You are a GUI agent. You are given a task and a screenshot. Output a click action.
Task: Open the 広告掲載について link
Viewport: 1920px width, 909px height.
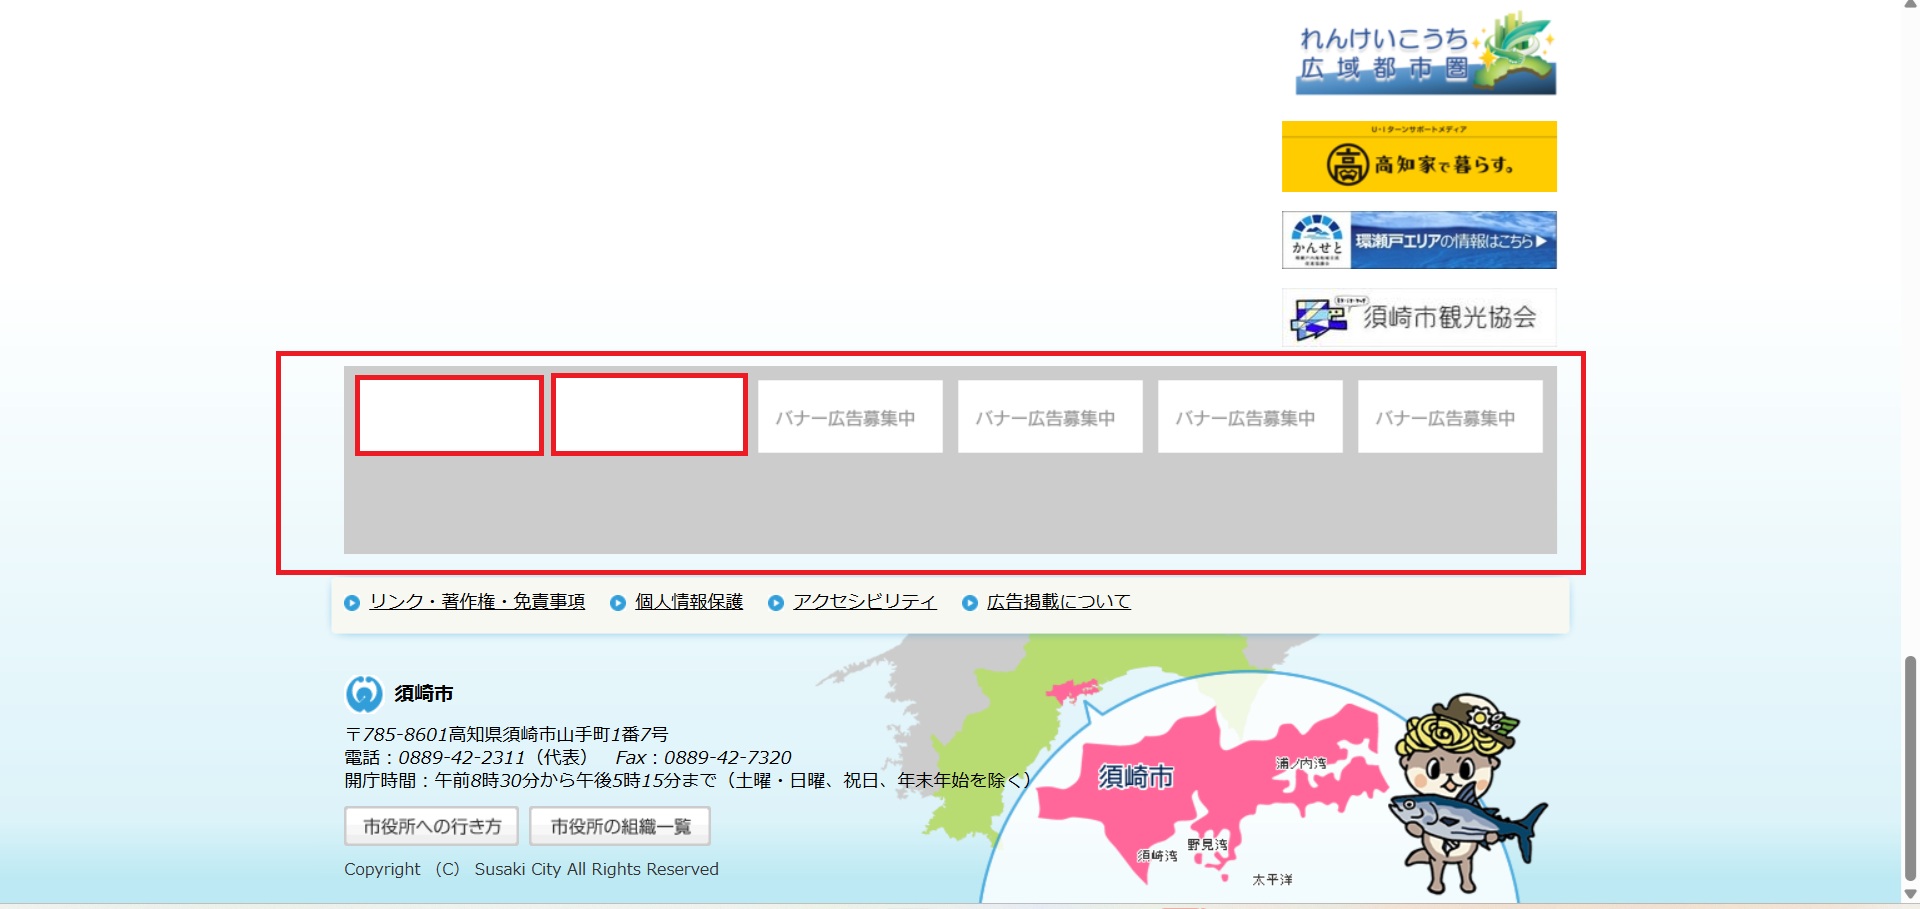[x=1059, y=601]
